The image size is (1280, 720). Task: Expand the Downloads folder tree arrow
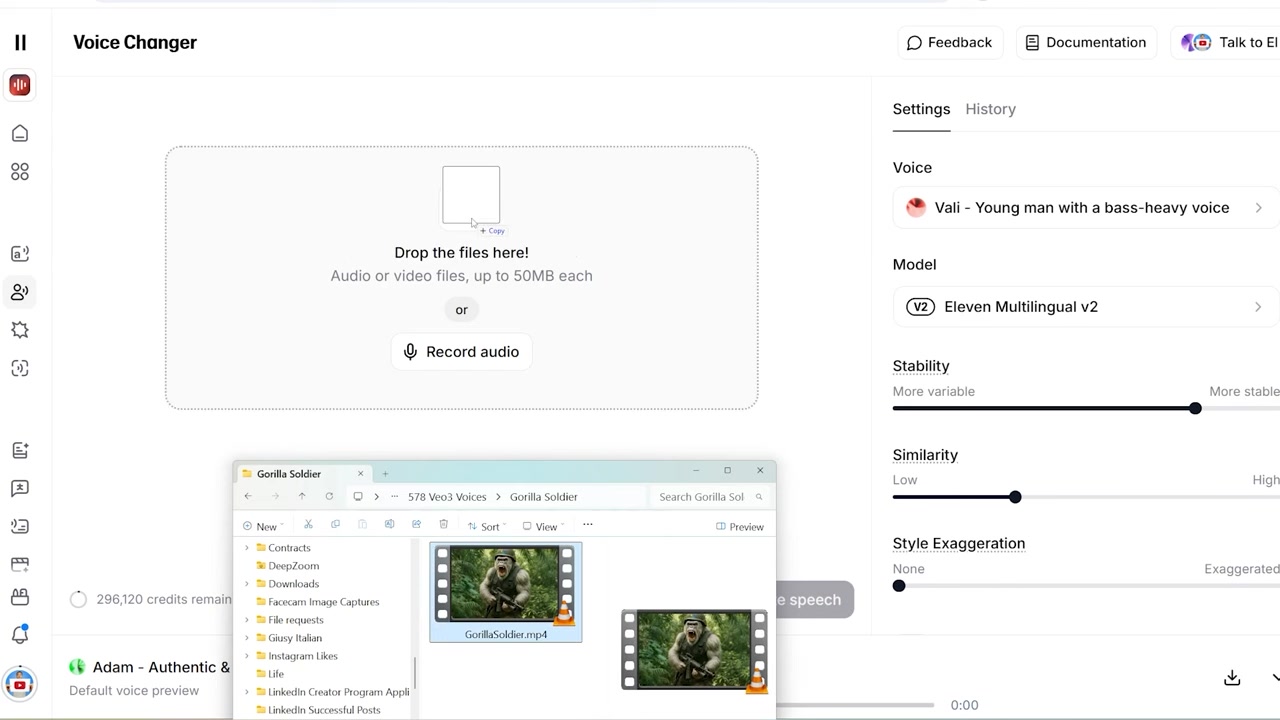coord(247,584)
